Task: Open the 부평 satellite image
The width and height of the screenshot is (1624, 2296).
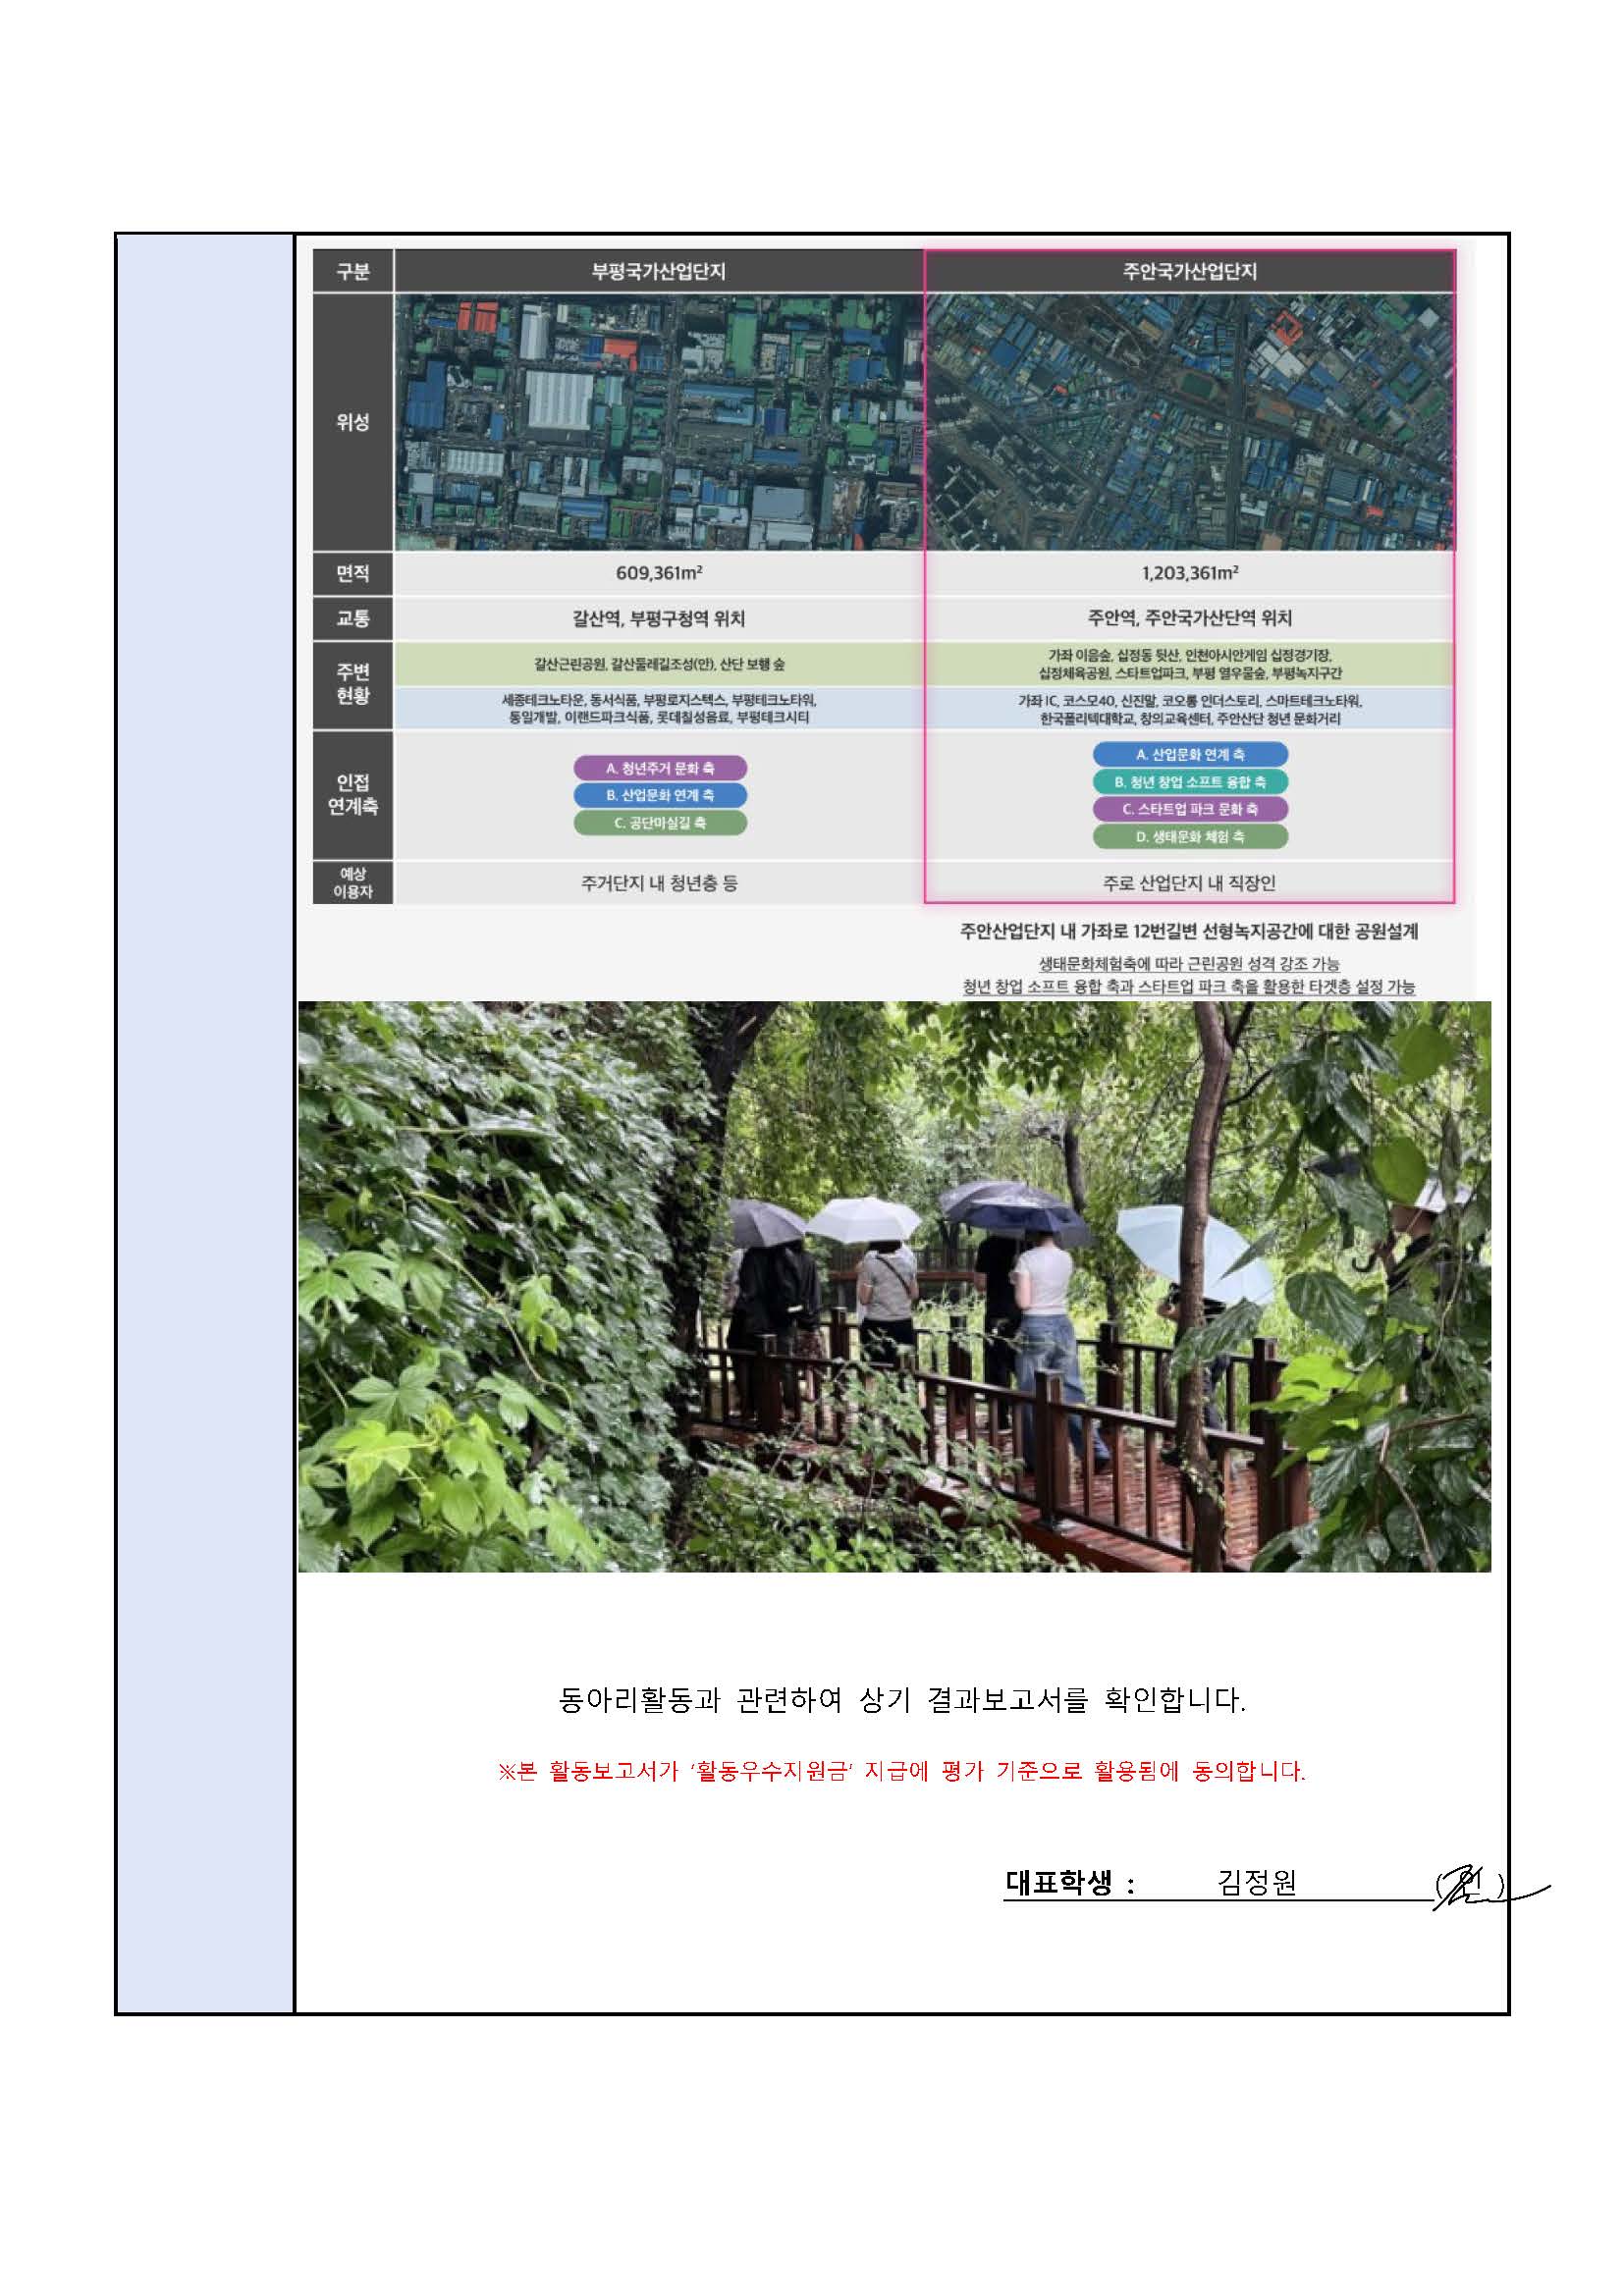Action: (x=658, y=422)
